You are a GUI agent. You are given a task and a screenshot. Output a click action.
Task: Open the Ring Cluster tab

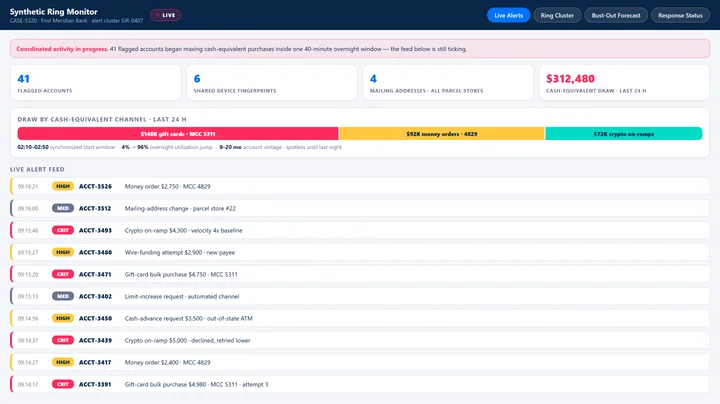point(557,15)
